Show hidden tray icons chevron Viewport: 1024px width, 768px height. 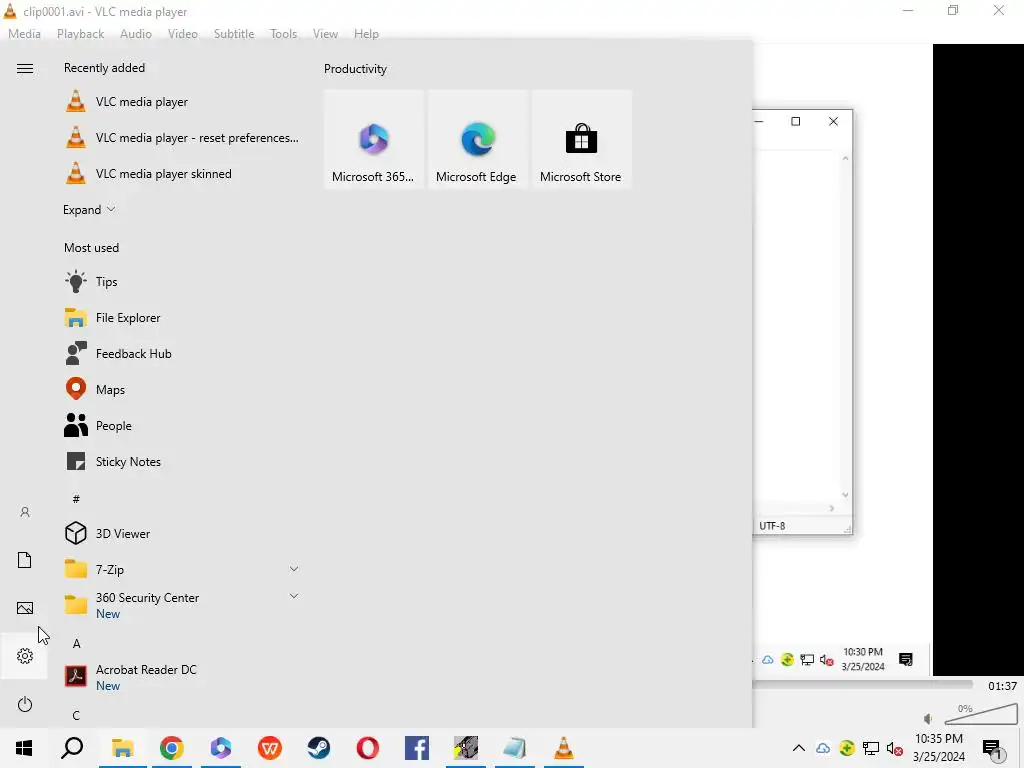pos(799,748)
